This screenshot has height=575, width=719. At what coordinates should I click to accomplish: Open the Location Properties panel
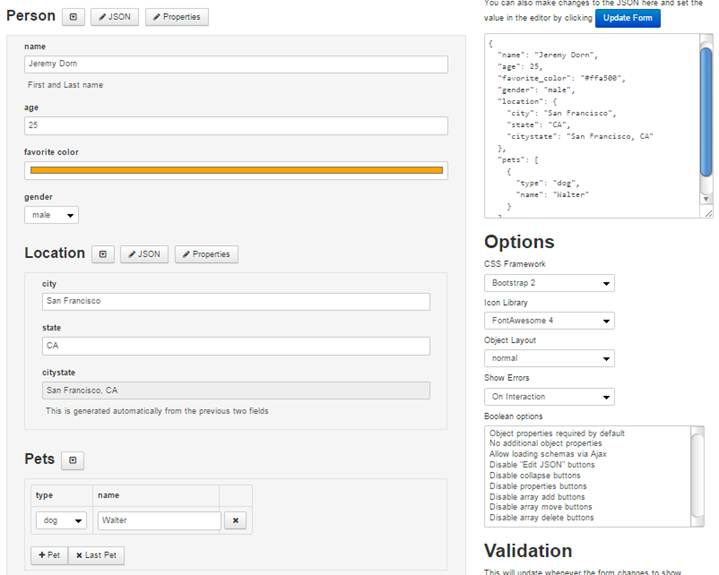tap(206, 254)
